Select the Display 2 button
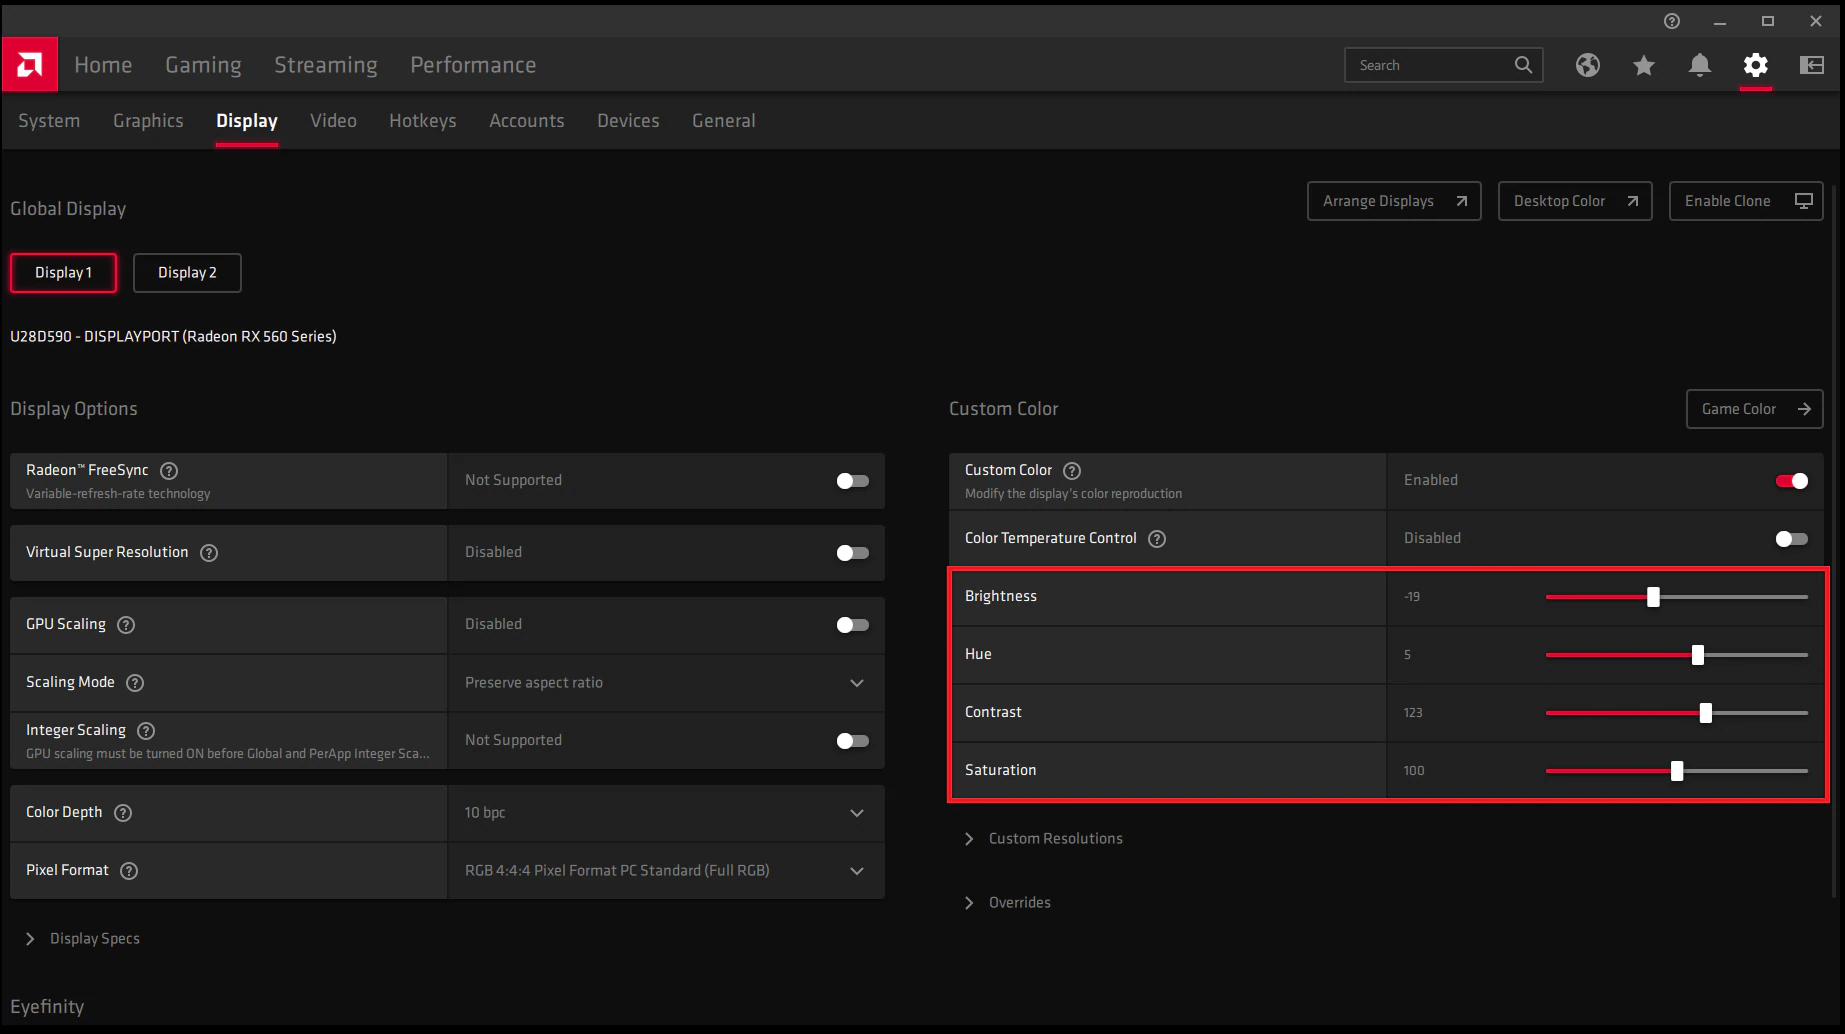The height and width of the screenshot is (1034, 1845). pos(187,273)
